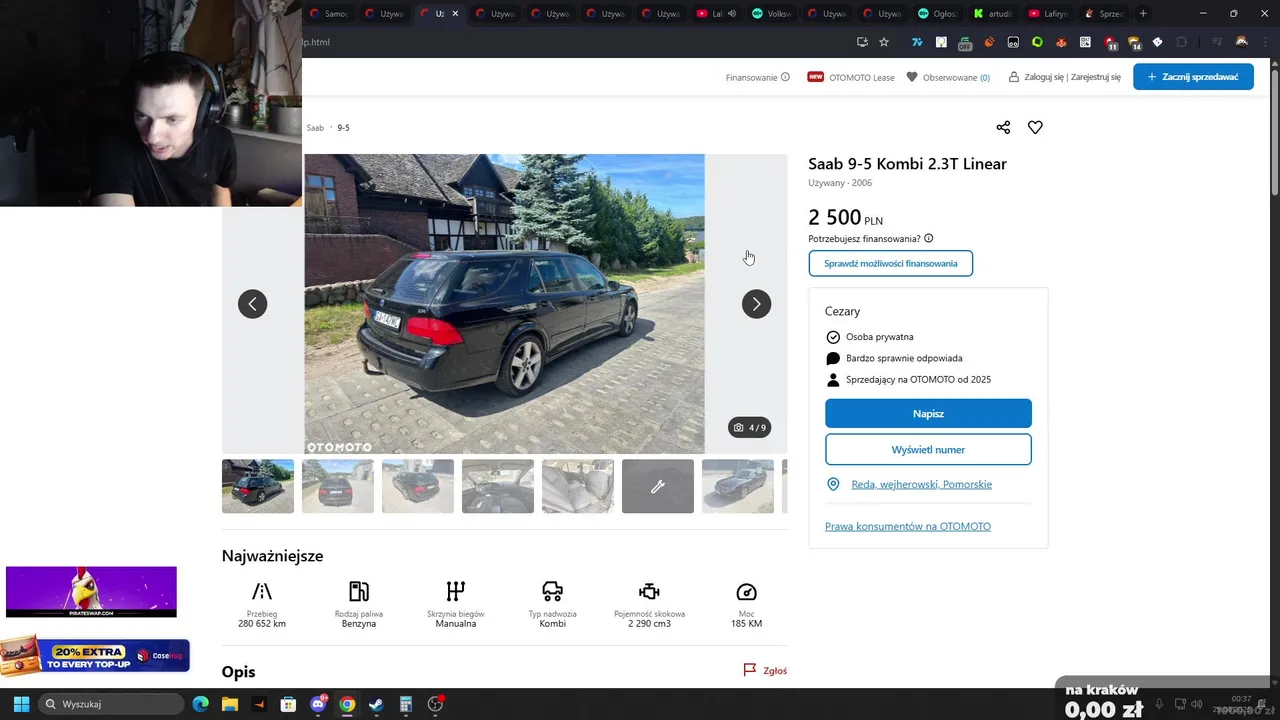Screen dimensions: 1280x720
Task: Click the extension icon with badge 11
Action: coord(1111,42)
